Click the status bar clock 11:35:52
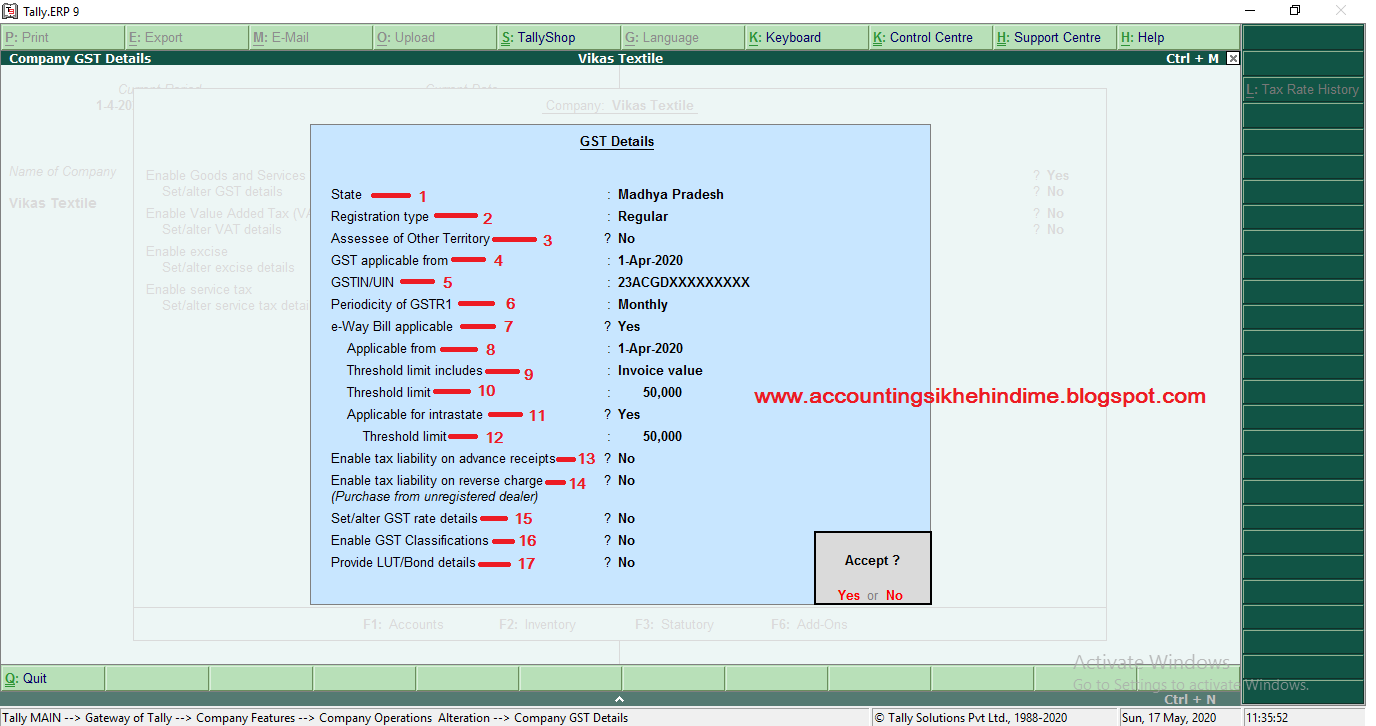1376x726 pixels. point(1269,717)
